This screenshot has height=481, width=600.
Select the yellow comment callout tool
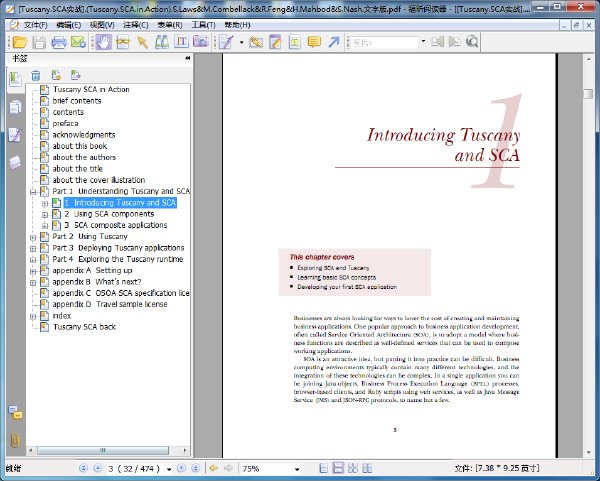(314, 42)
